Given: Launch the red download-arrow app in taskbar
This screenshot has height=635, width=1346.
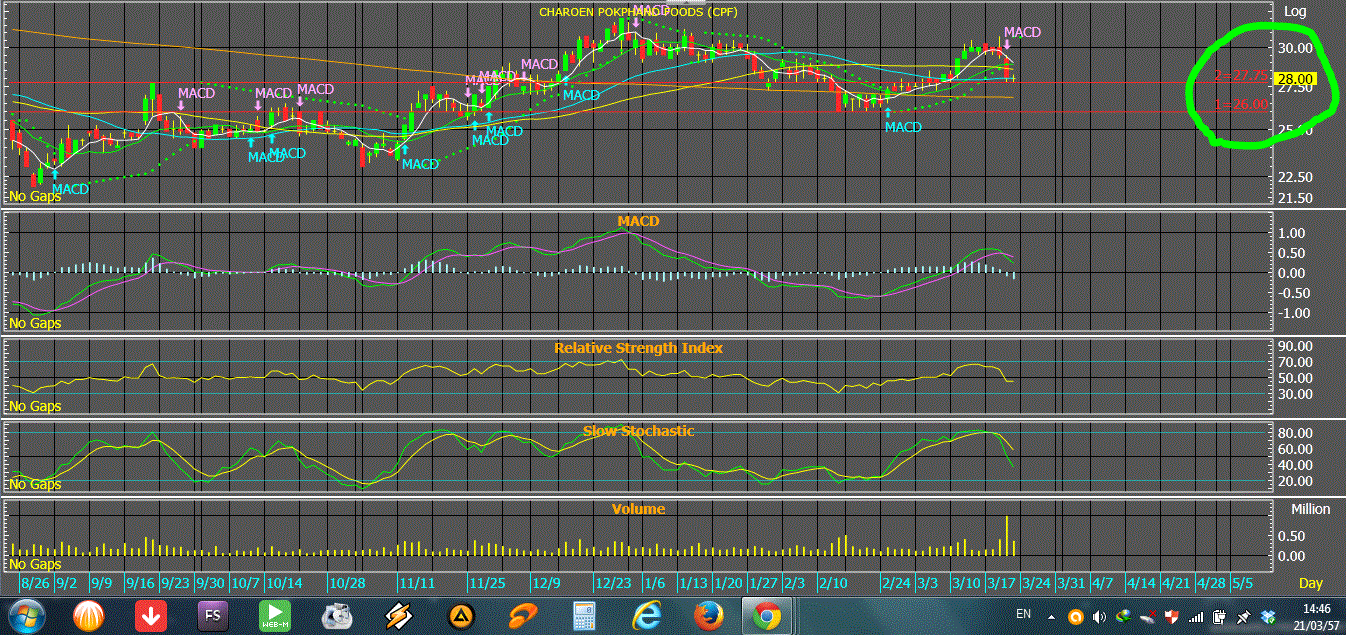Looking at the screenshot, I should 152,616.
